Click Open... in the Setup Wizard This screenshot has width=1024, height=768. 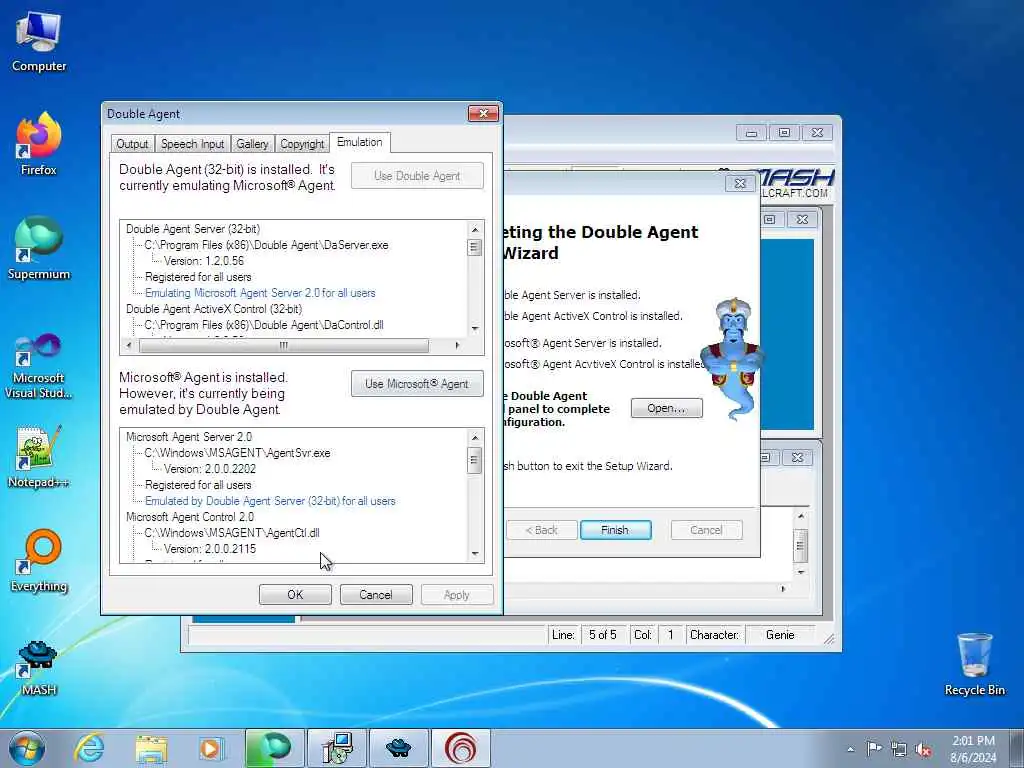666,408
